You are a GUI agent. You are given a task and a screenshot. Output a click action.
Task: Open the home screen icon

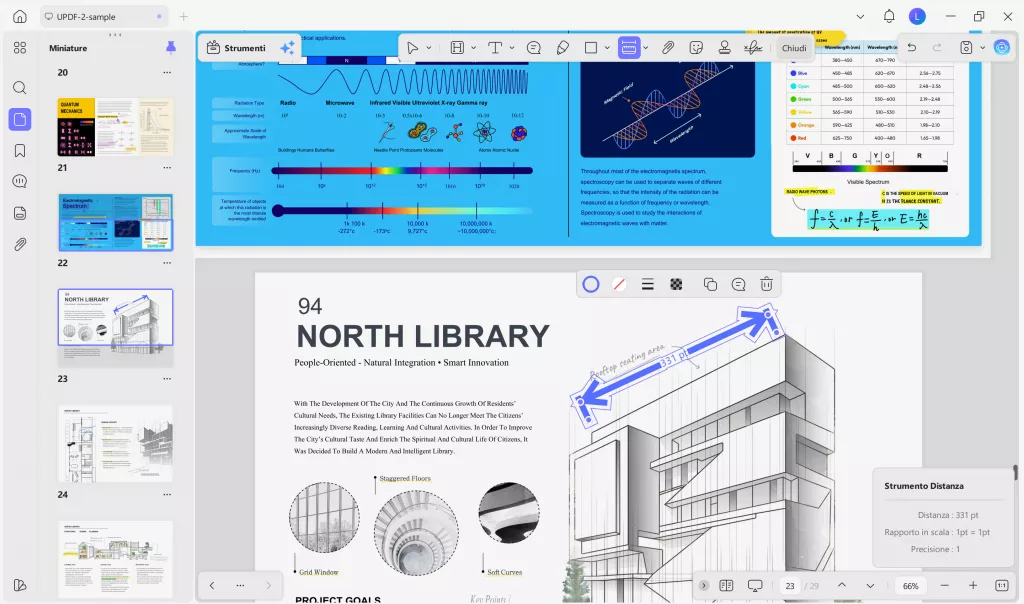pos(20,16)
